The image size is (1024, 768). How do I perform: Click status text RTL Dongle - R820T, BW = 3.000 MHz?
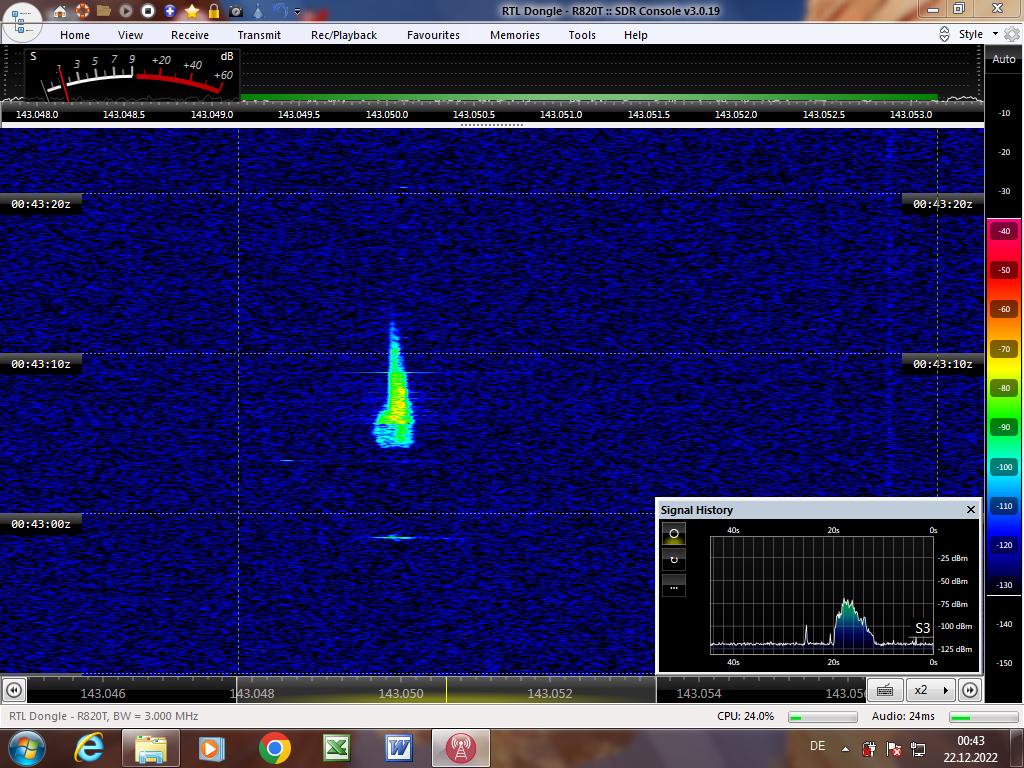pos(104,716)
